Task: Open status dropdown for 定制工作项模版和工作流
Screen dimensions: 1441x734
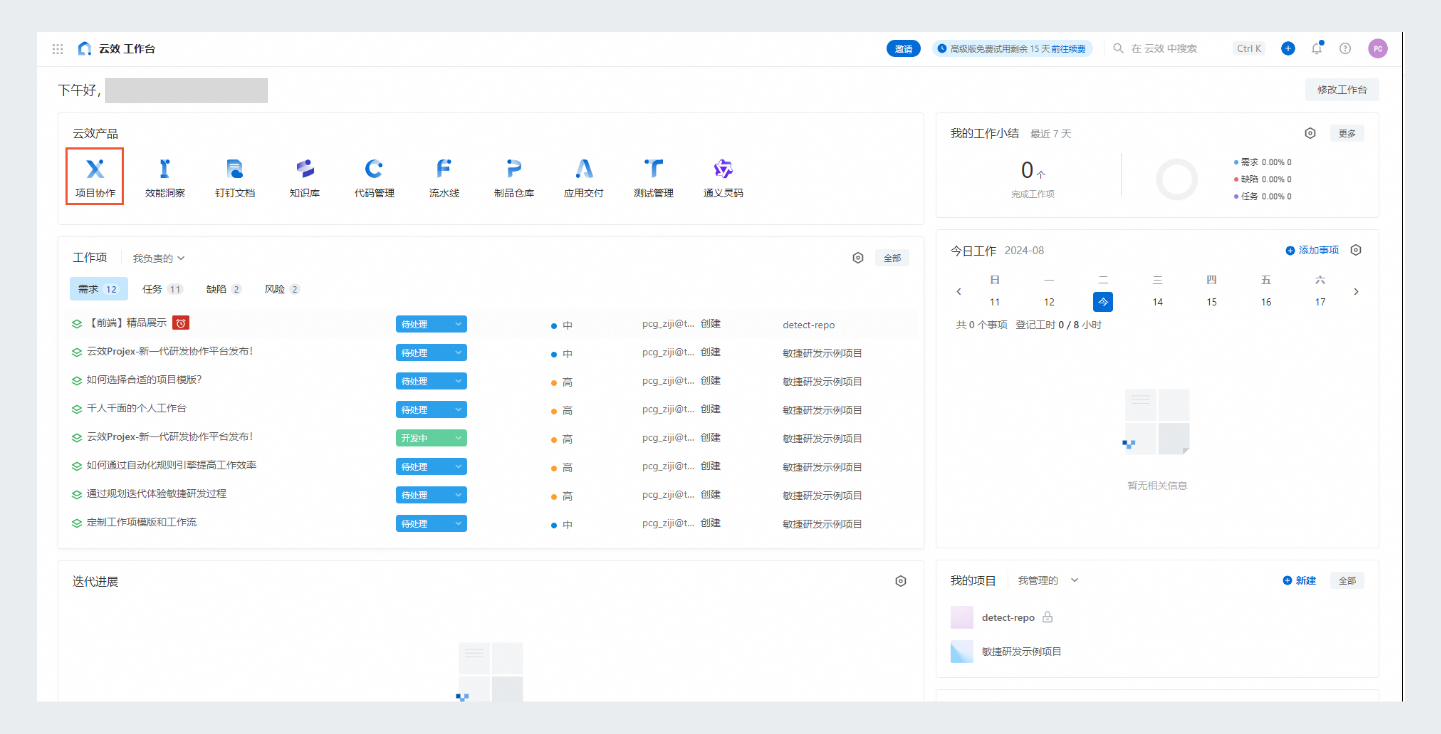Action: [x=431, y=524]
